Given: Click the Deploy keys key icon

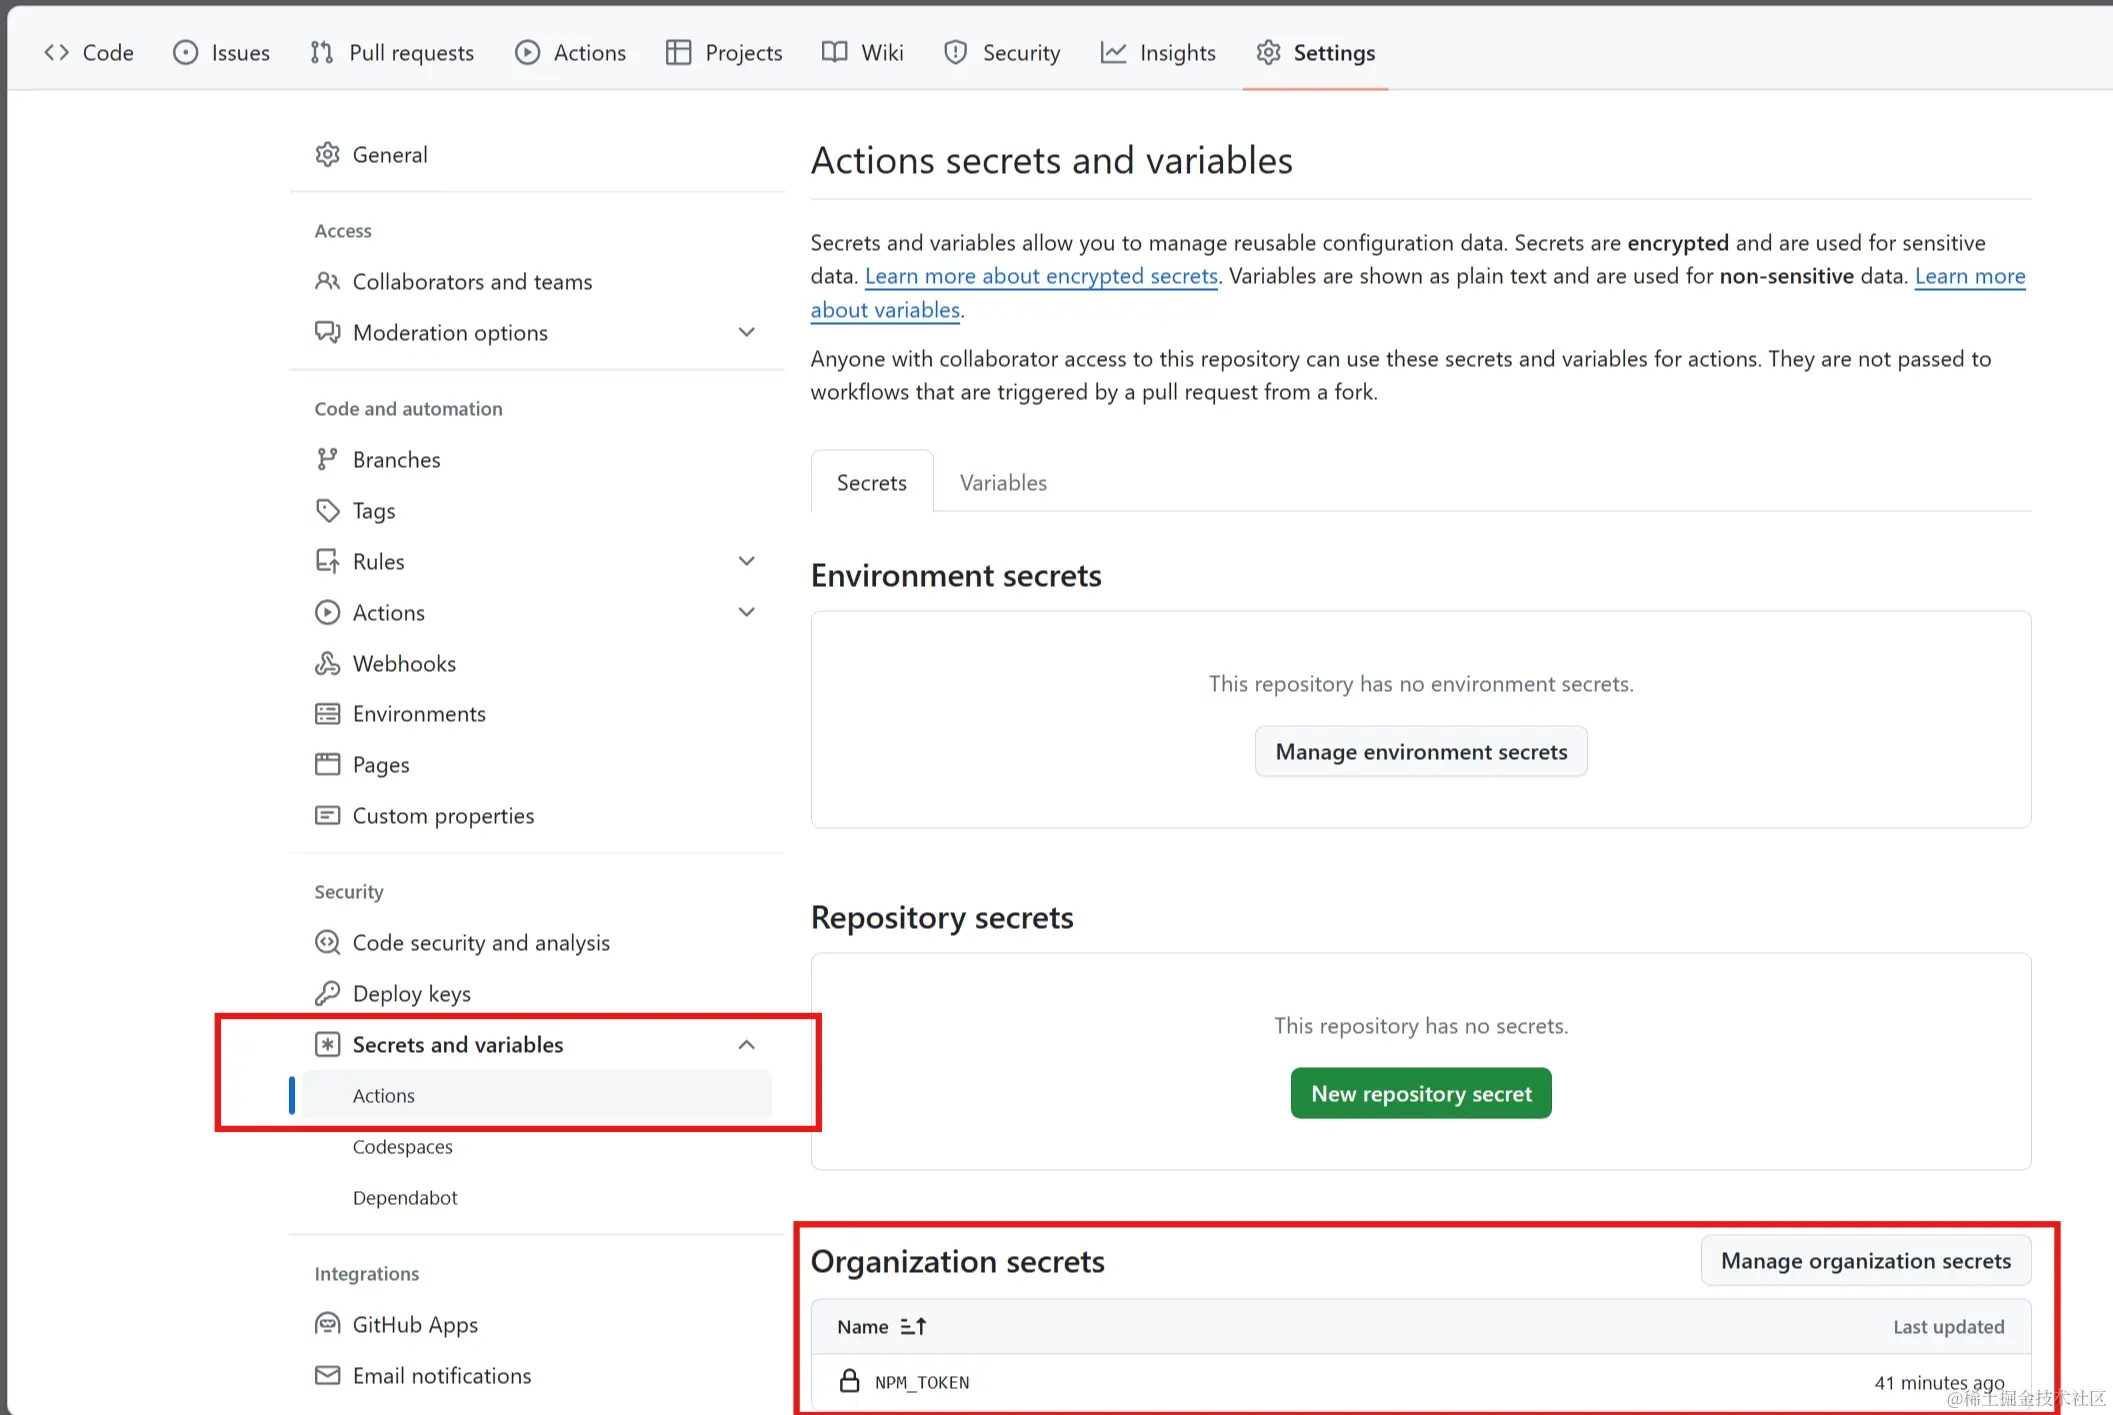Looking at the screenshot, I should coord(327,993).
